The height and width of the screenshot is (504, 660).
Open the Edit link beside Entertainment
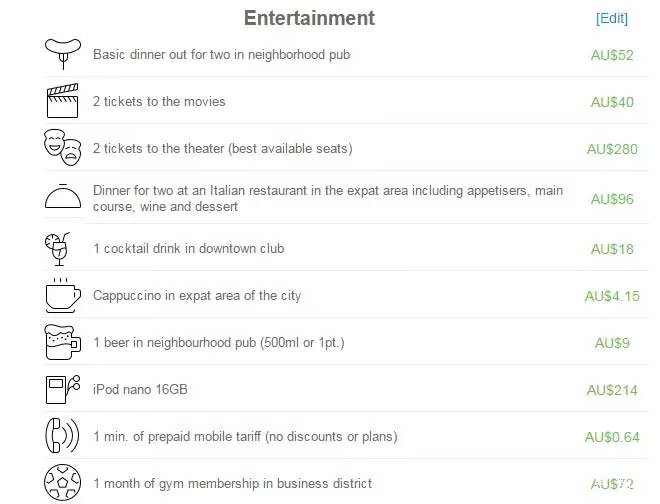point(612,18)
